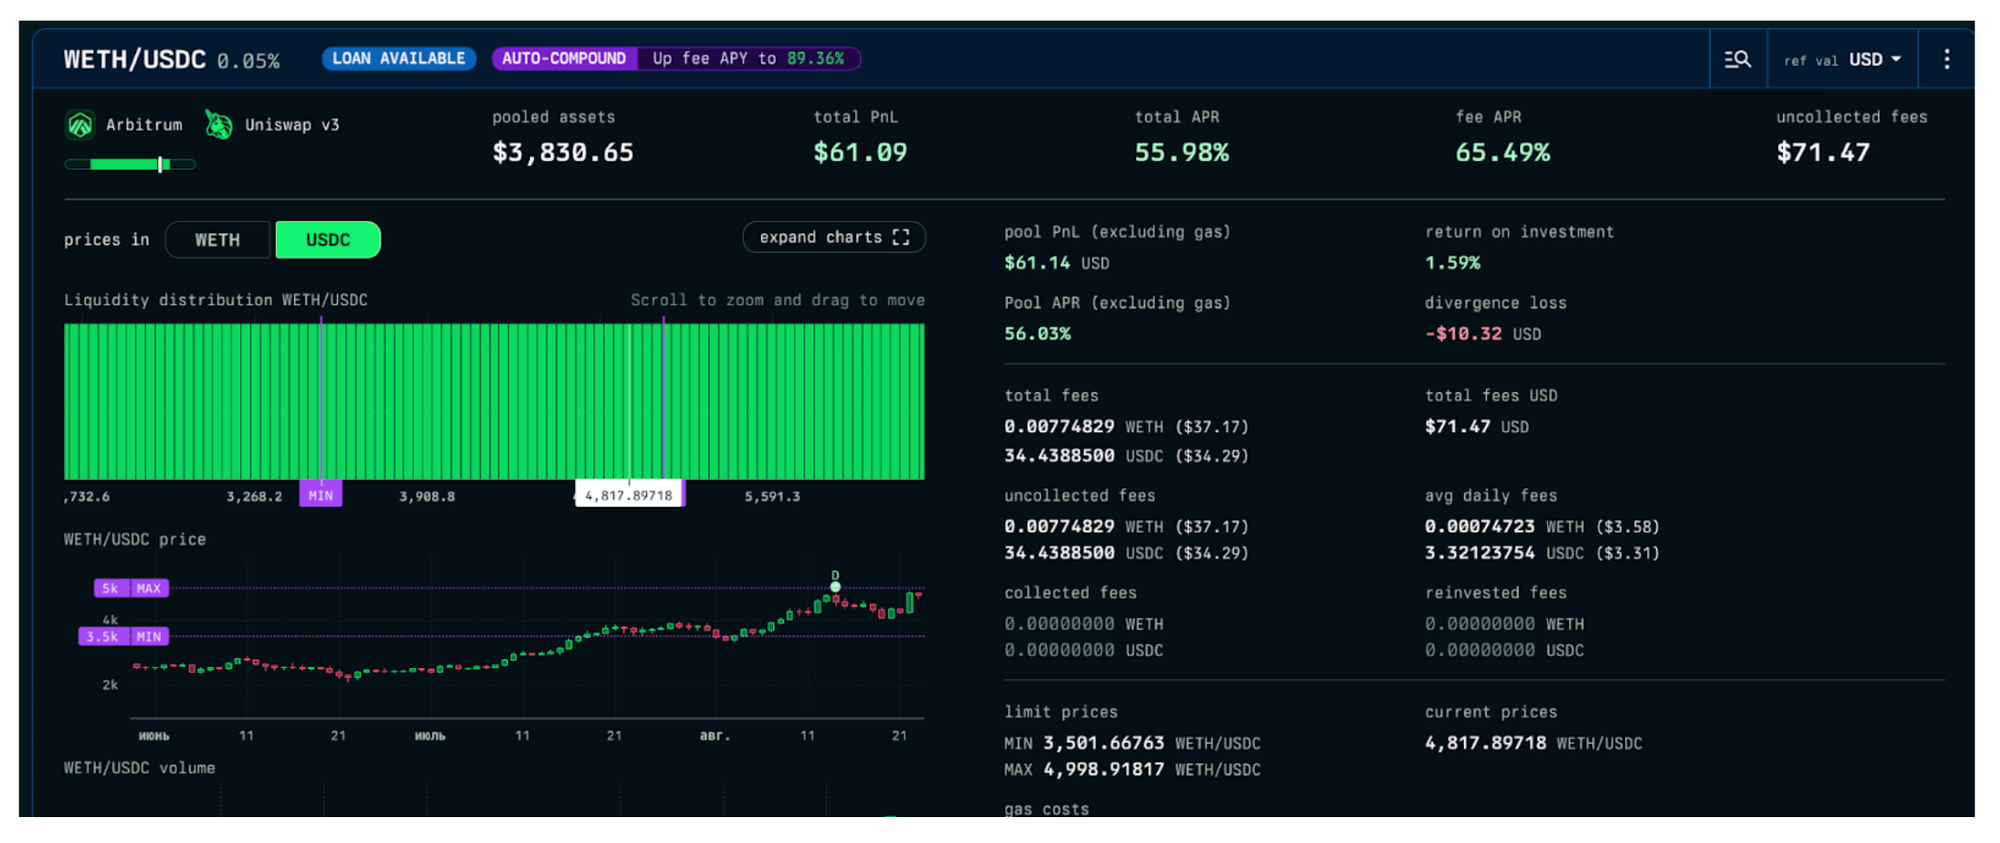
Task: Click the 3.5k MIN price label
Action: tap(123, 636)
